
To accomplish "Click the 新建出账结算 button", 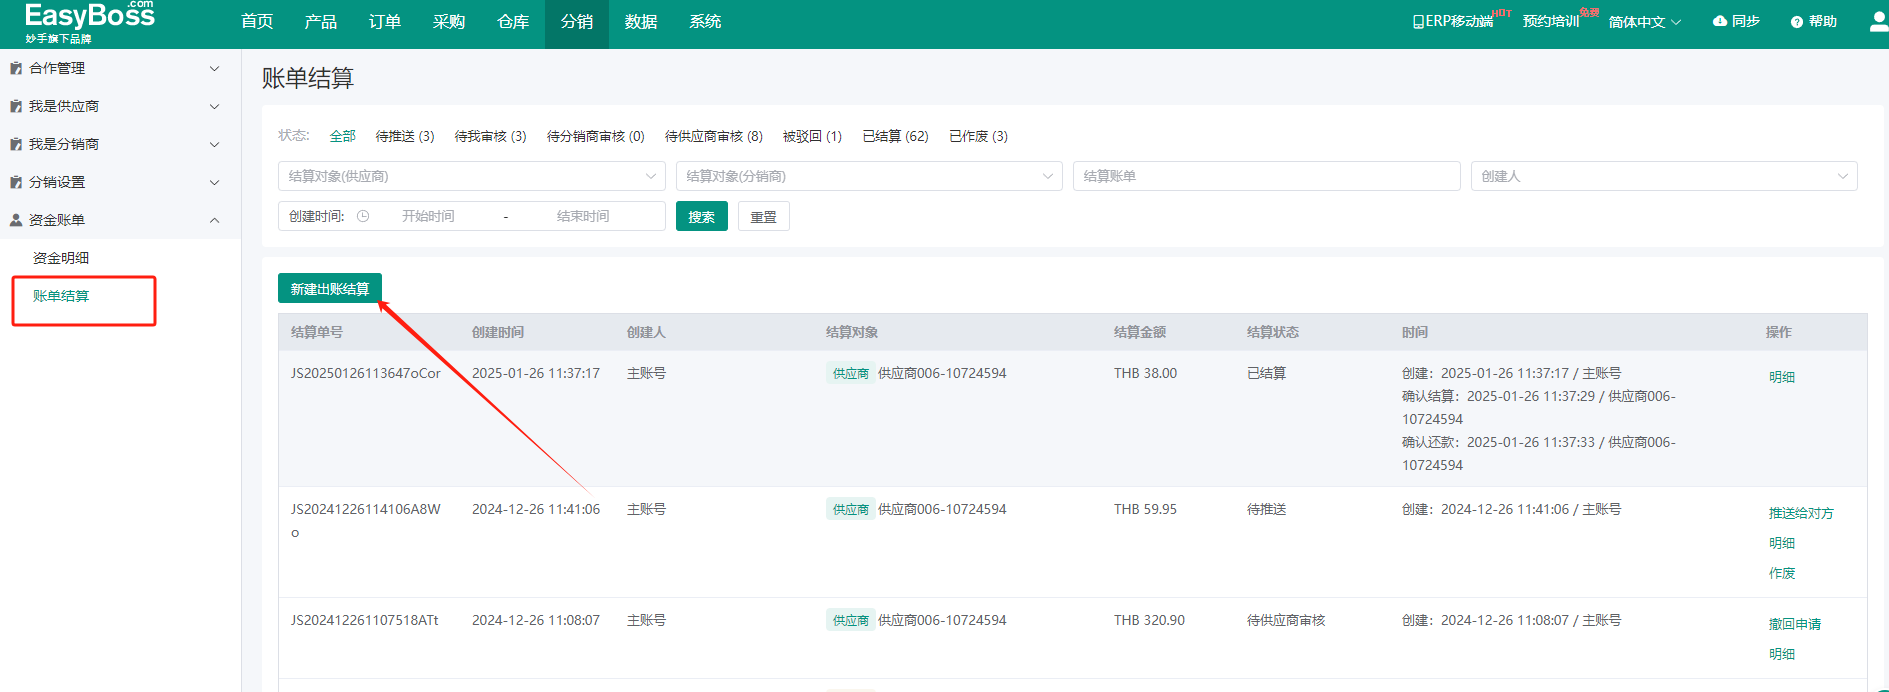I will [329, 289].
